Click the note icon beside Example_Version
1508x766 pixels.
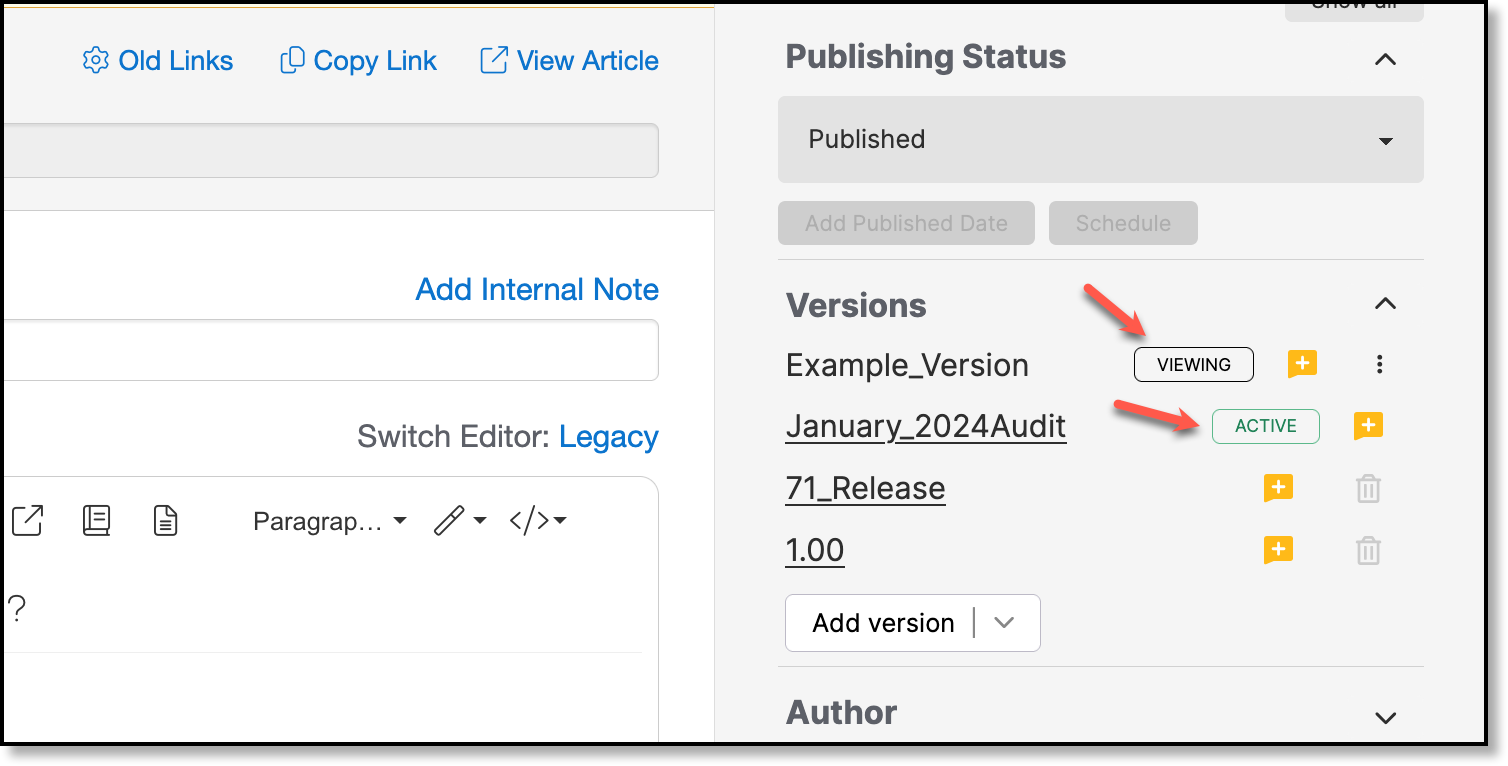coord(1302,364)
